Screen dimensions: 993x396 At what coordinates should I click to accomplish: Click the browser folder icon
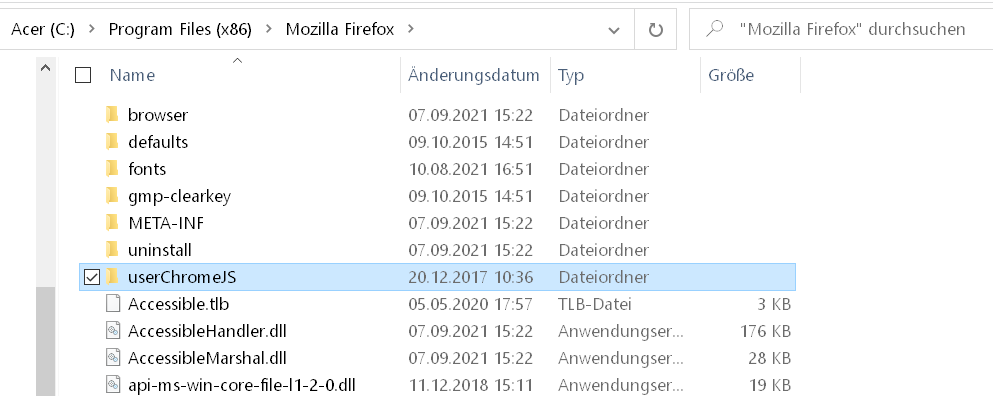[112, 115]
